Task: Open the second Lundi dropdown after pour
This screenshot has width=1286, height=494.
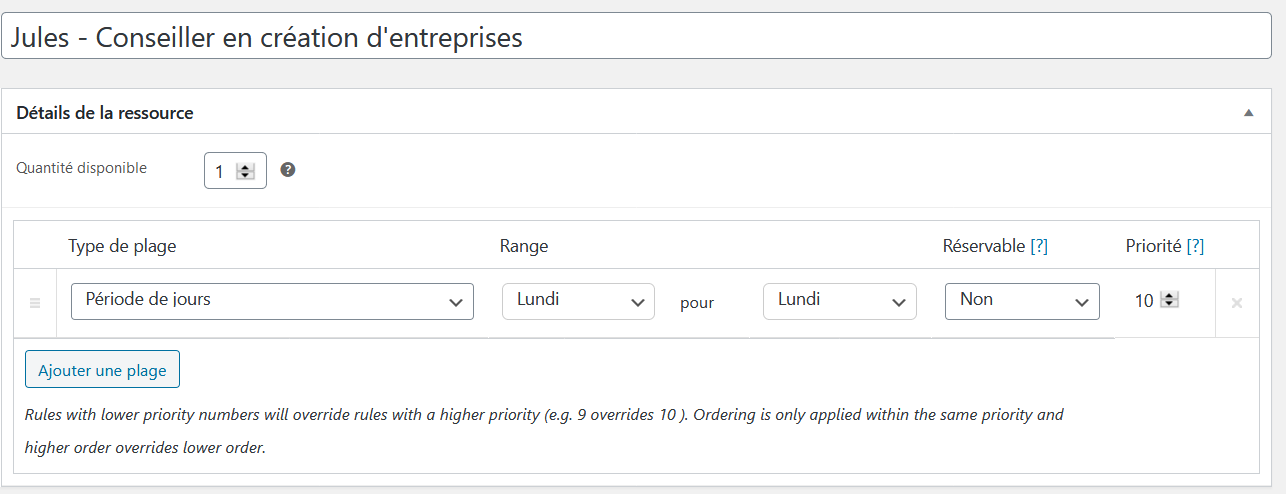Action: point(839,301)
